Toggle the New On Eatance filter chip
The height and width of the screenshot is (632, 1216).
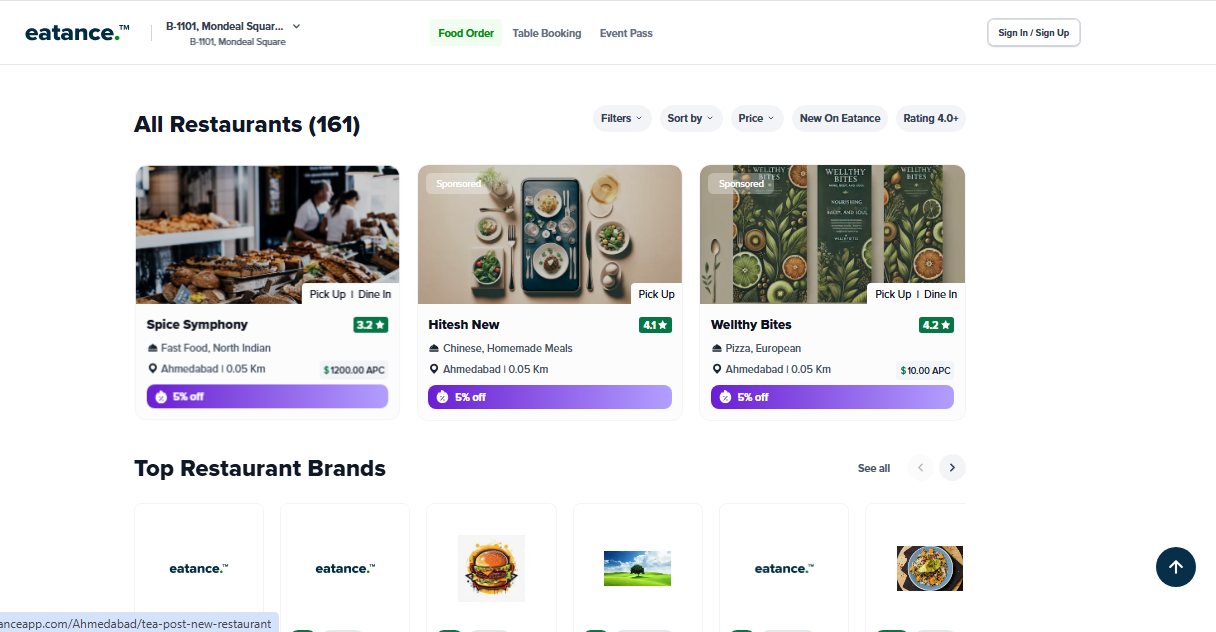840,118
